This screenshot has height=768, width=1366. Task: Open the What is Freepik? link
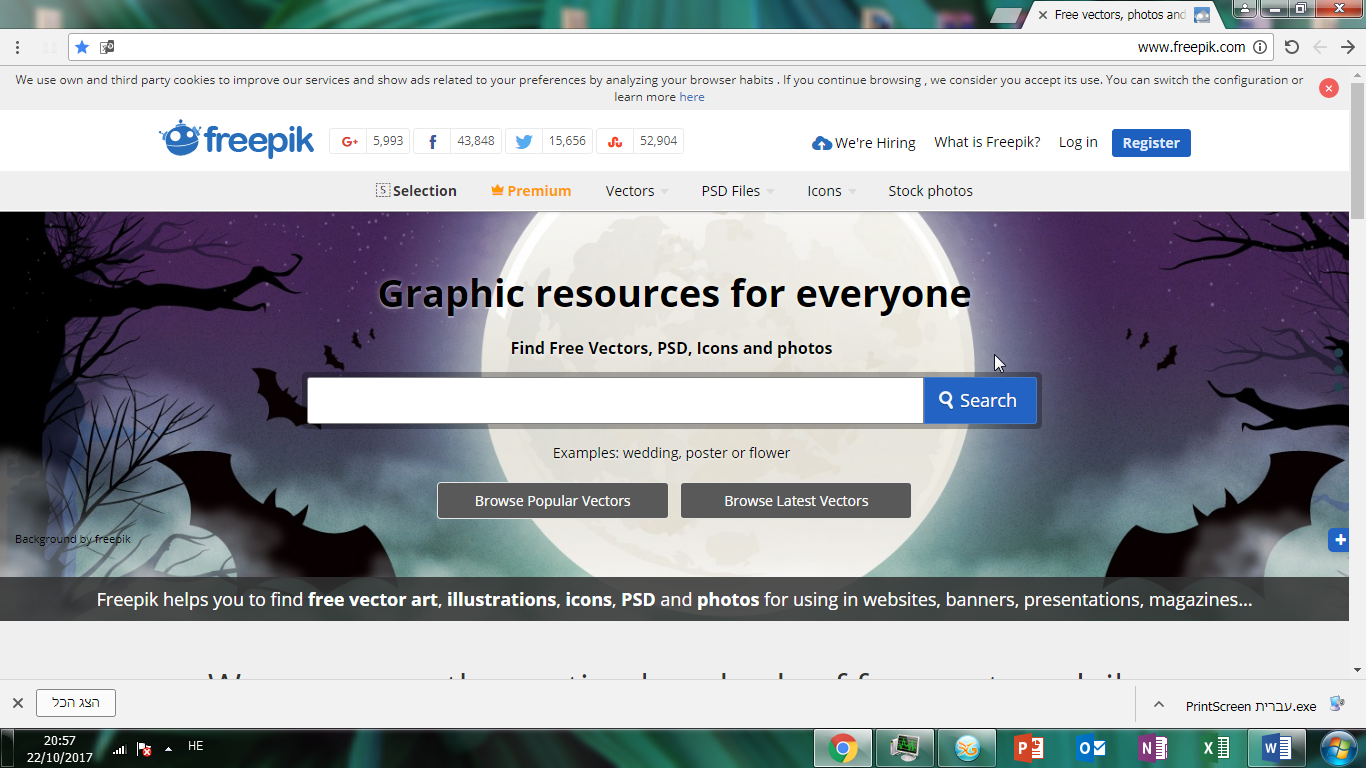point(987,142)
